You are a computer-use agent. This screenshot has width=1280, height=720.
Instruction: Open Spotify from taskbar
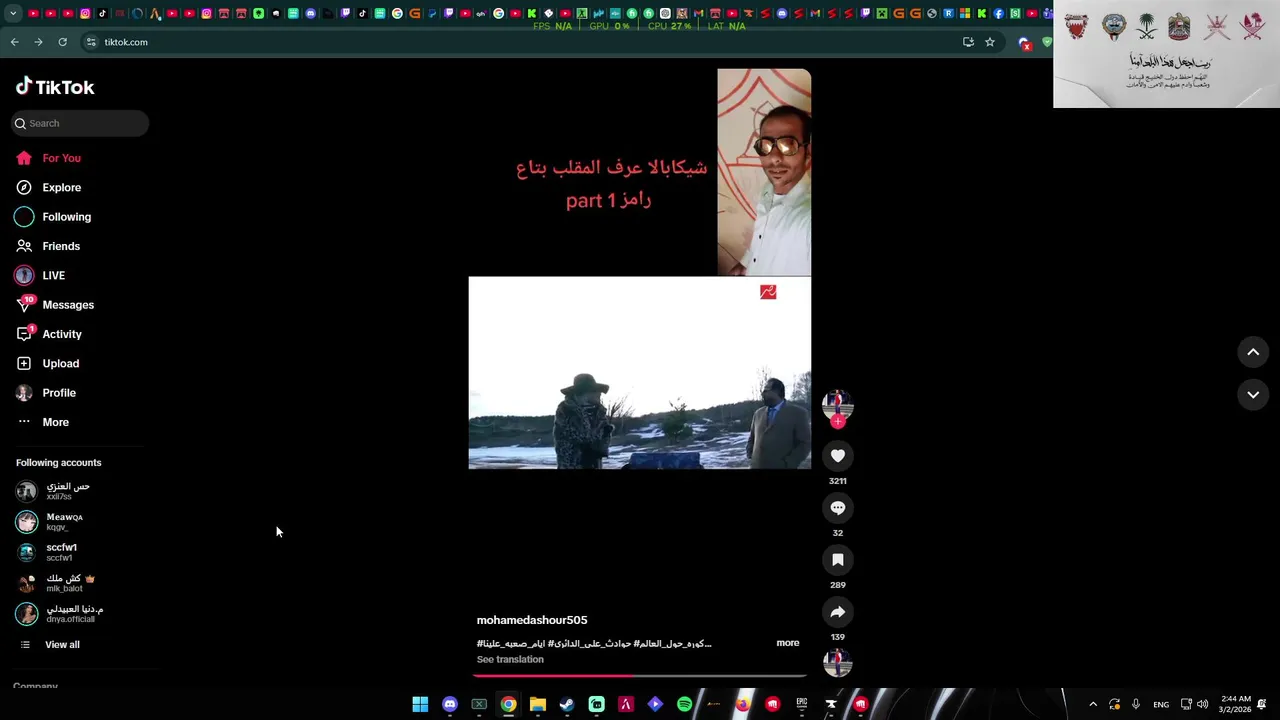tap(684, 704)
